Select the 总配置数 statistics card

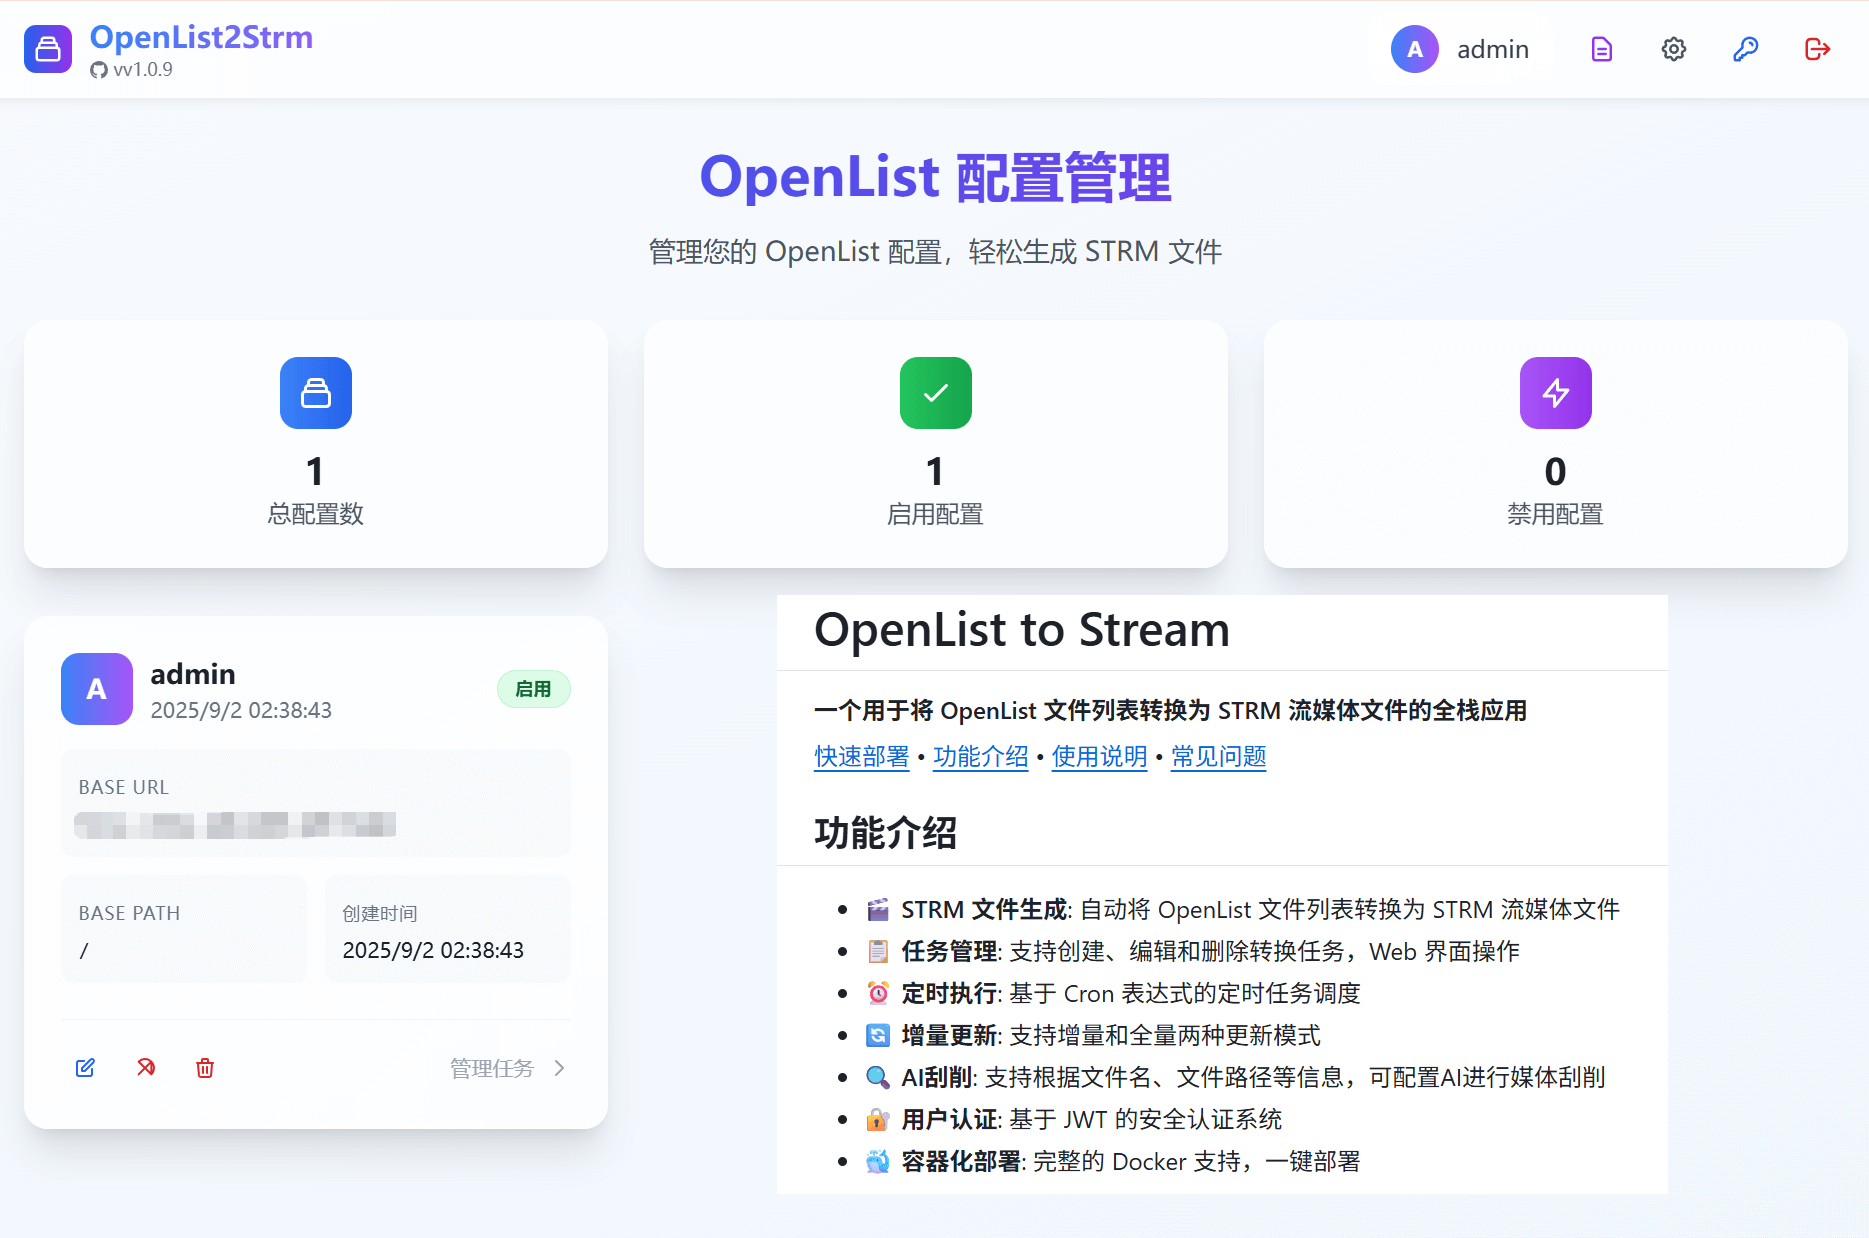point(315,444)
